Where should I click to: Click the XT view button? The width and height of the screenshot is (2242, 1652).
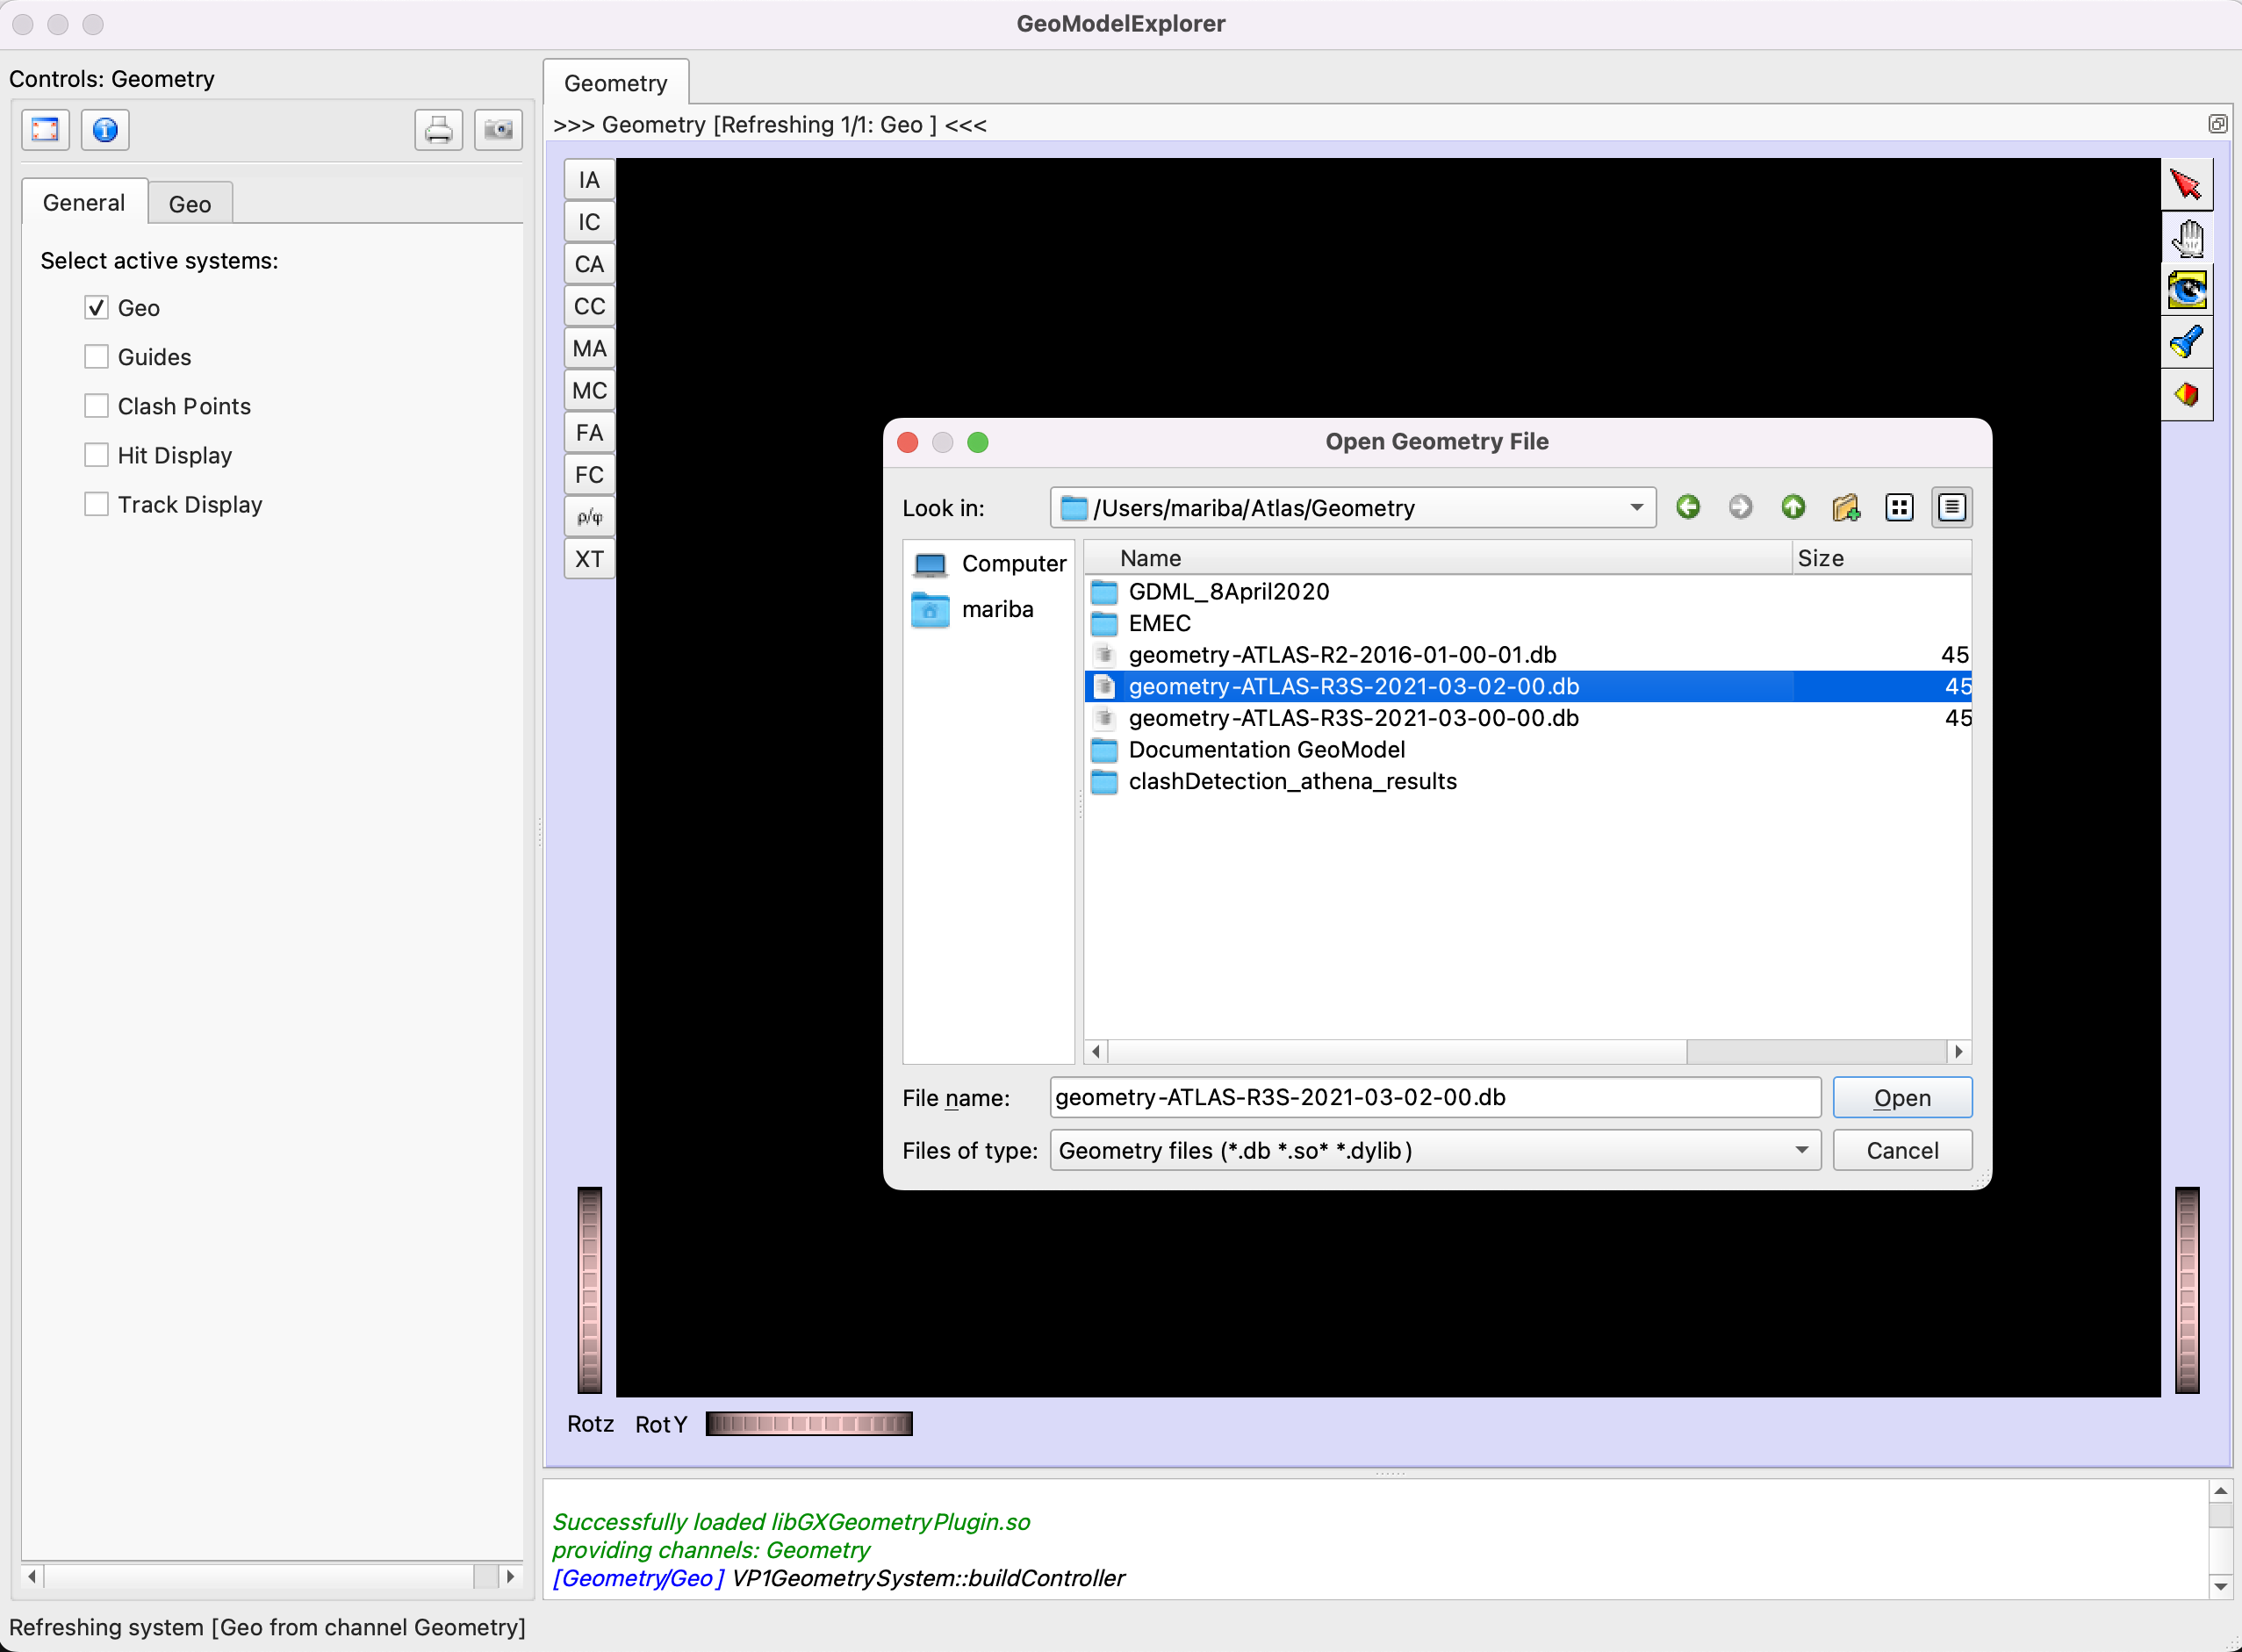589,559
